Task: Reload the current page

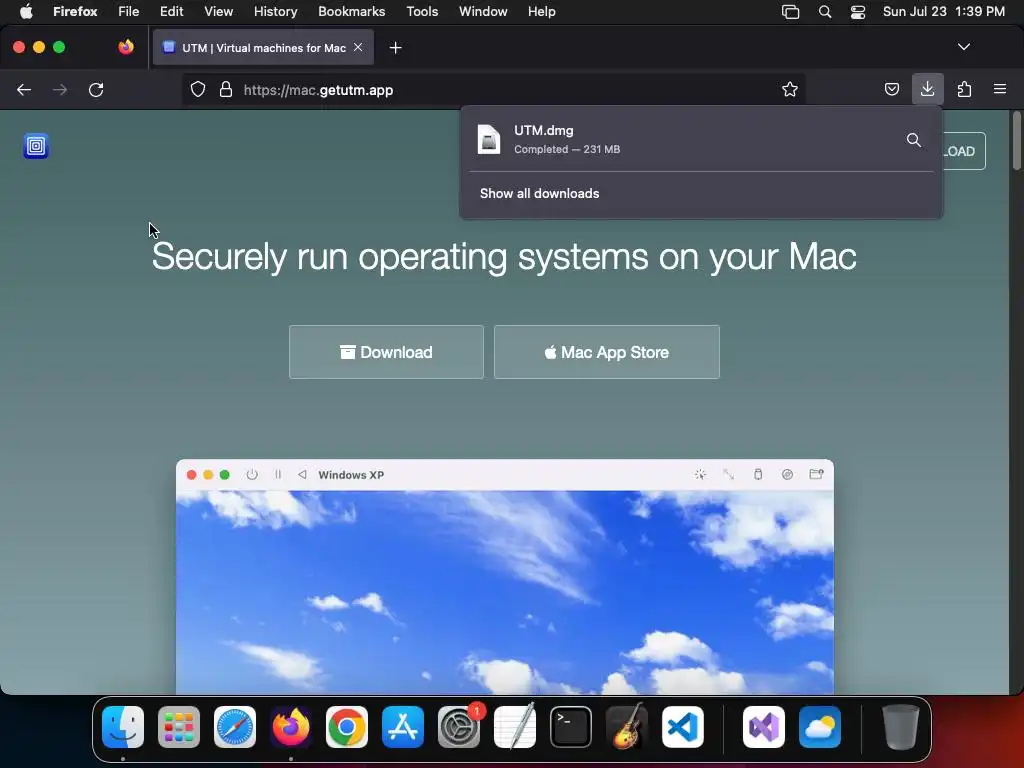Action: (96, 90)
